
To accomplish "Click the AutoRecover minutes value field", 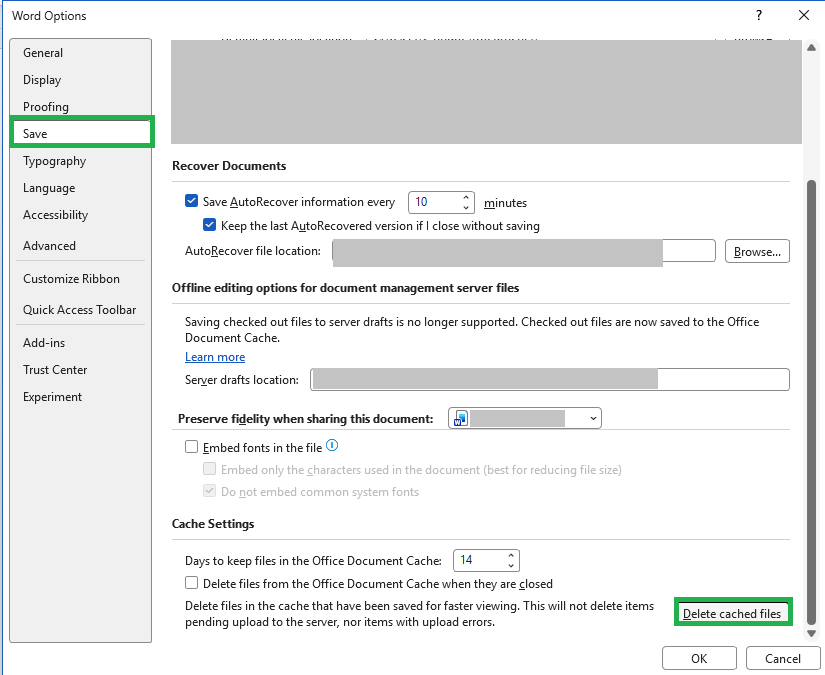I will click(434, 202).
